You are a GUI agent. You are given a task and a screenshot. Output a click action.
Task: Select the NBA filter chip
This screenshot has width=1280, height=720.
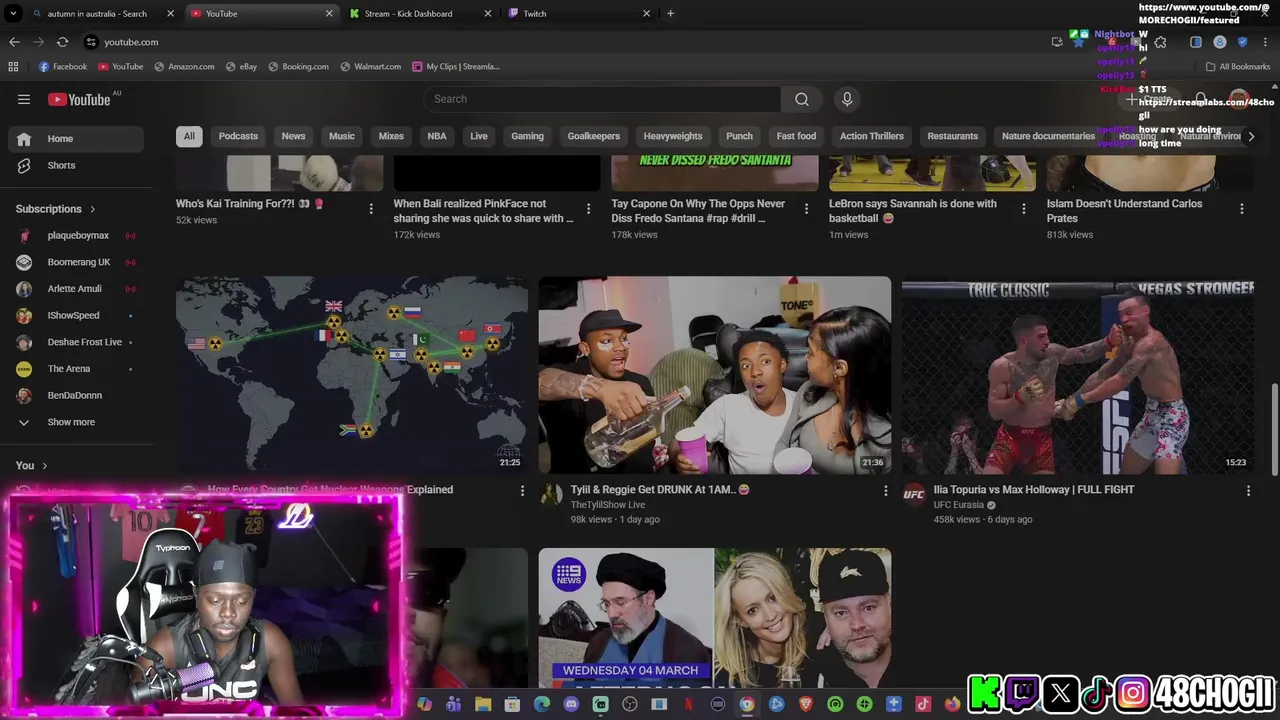437,136
